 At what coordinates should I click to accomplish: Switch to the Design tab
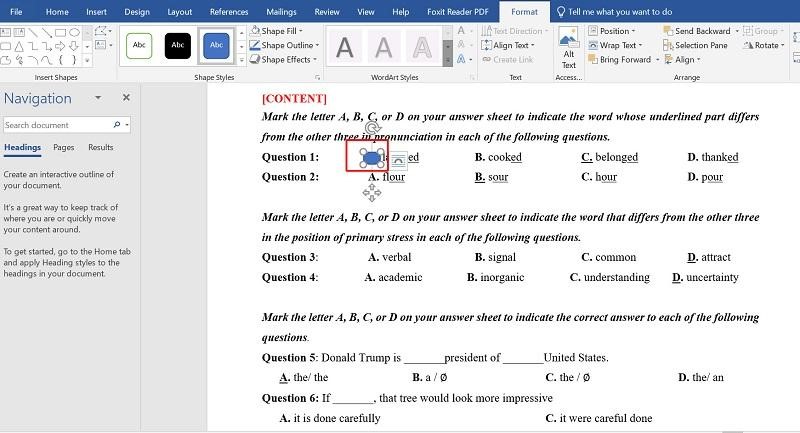click(137, 11)
